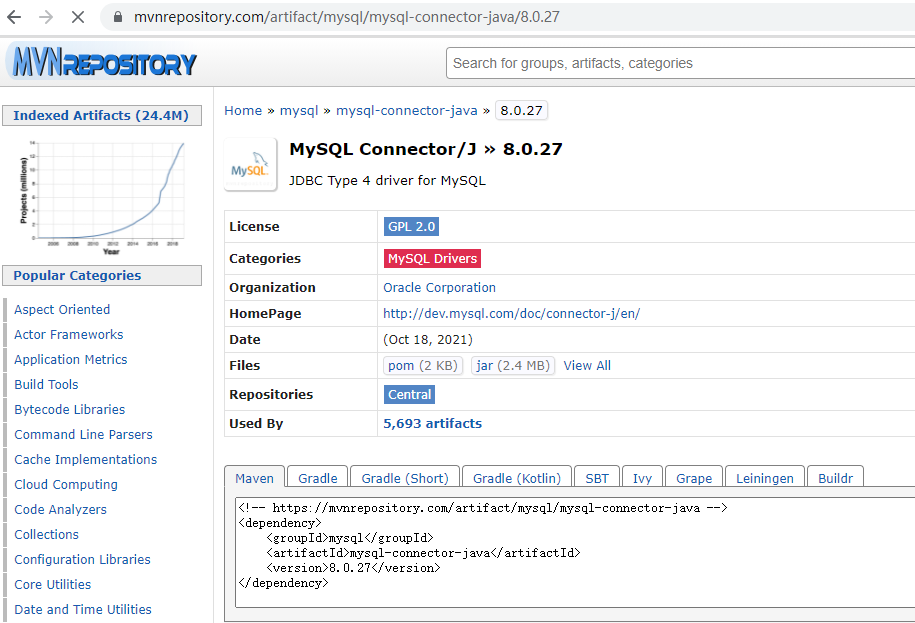The height and width of the screenshot is (623, 915).
Task: Stop page loading with the X button
Action: [x=78, y=17]
